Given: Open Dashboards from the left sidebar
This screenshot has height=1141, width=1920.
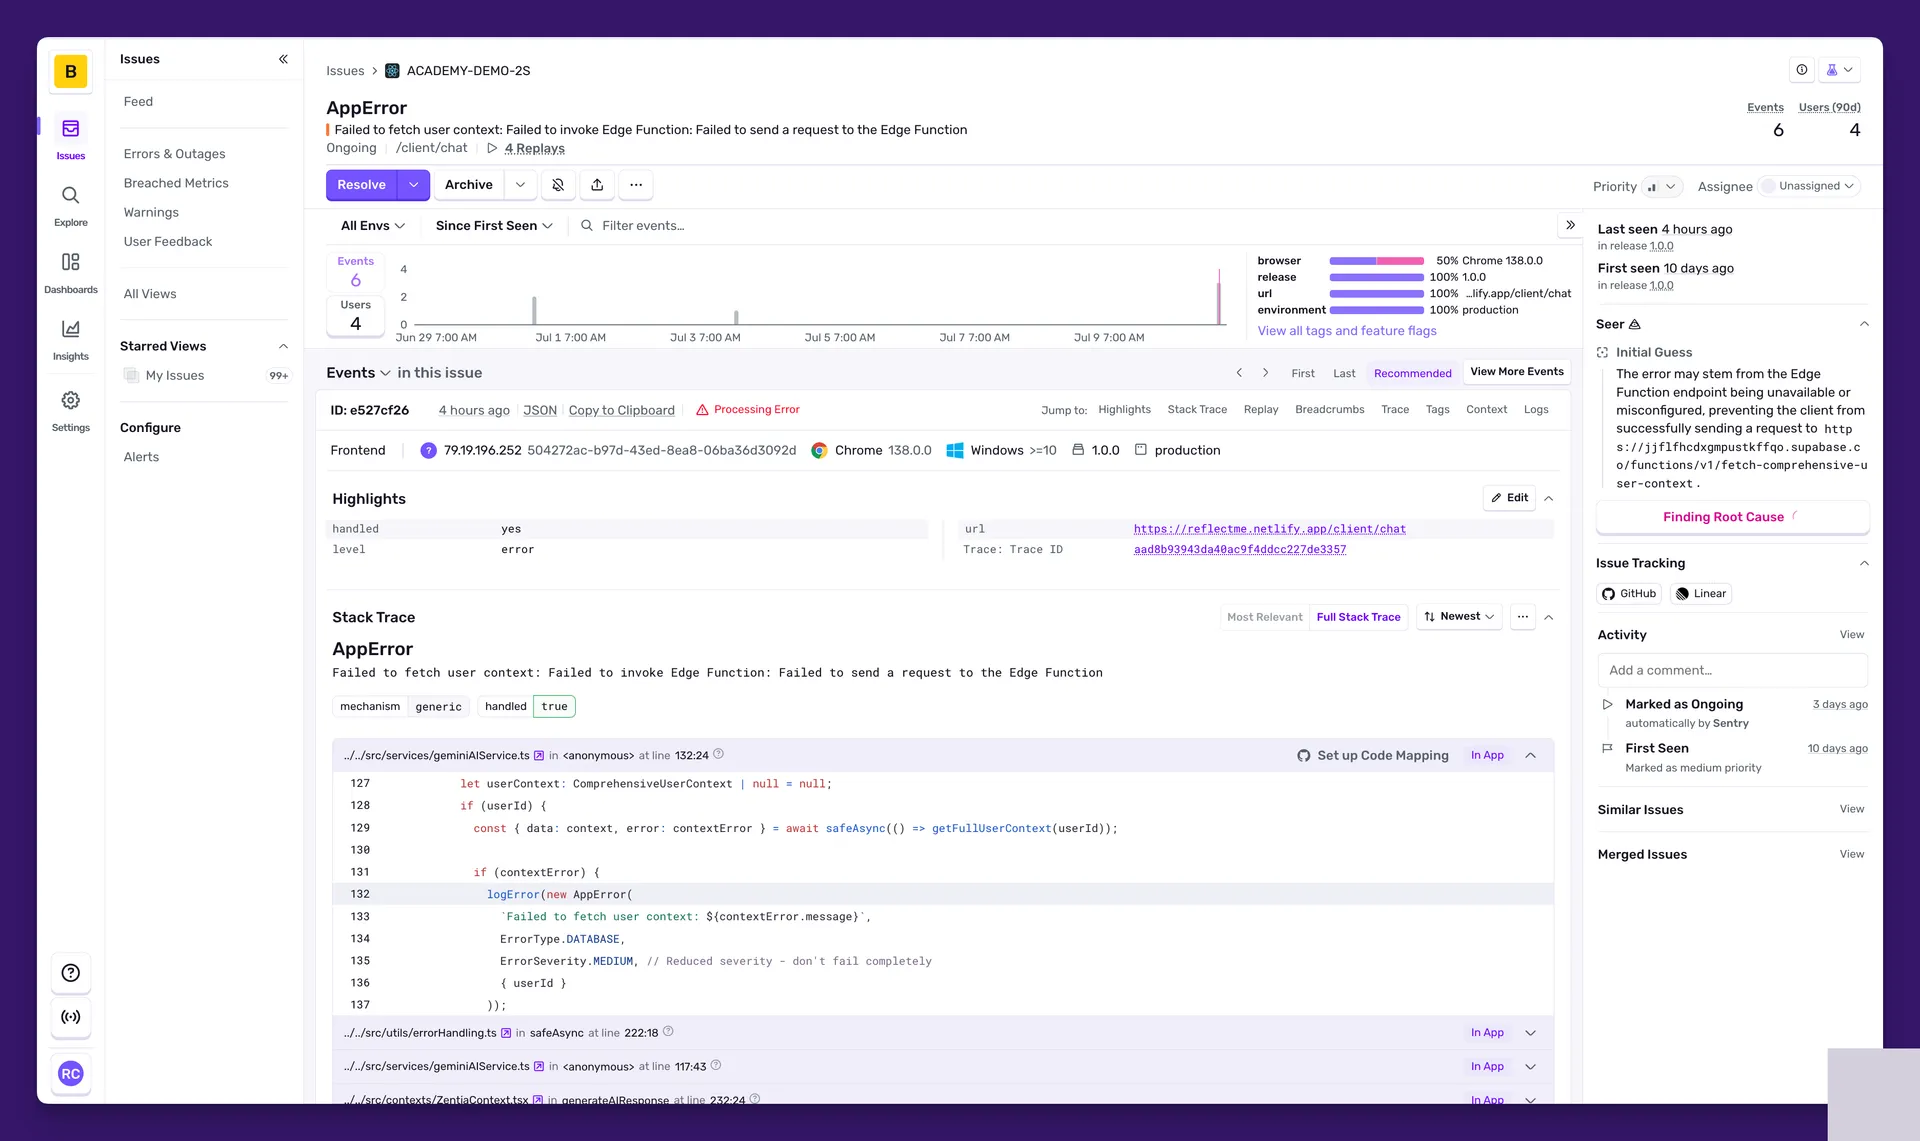Looking at the screenshot, I should (x=70, y=271).
